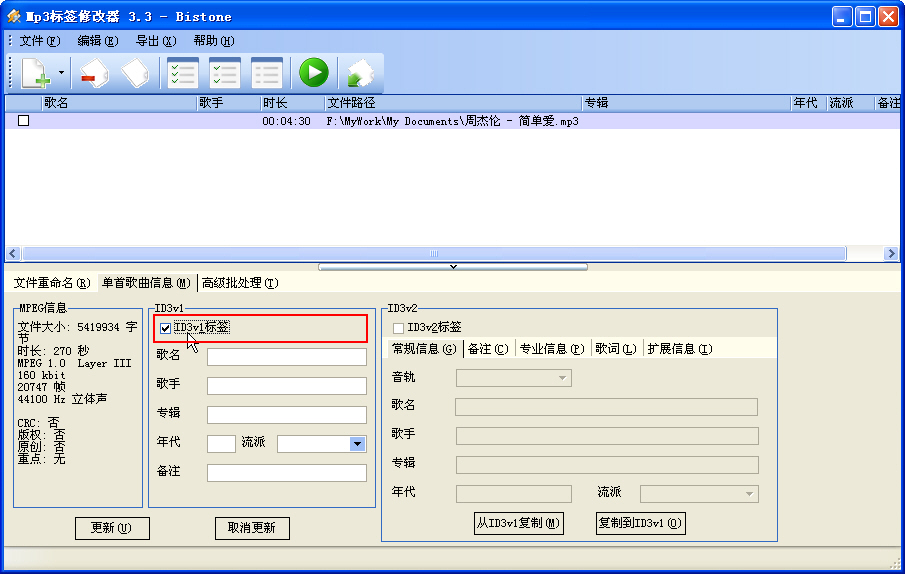The image size is (905, 574).
Task: Click the invert-selection checklist icon
Action: (x=224, y=73)
